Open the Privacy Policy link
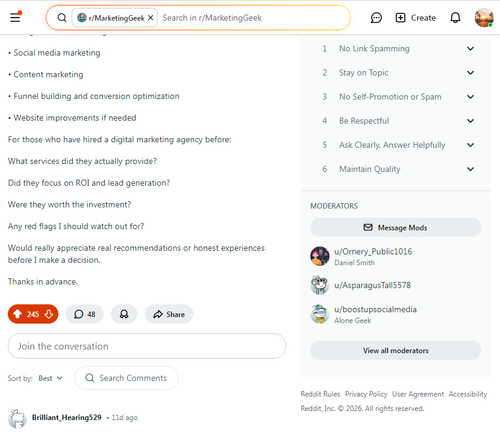Image resolution: width=500 pixels, height=434 pixels. 366,394
